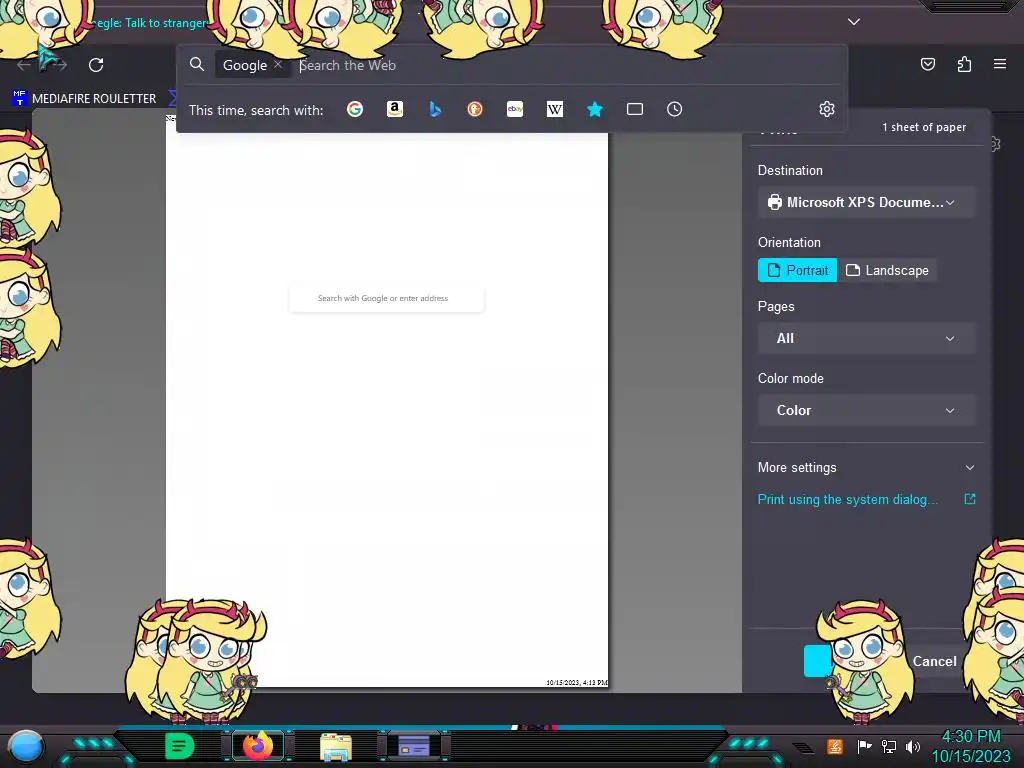
Task: Click the orange Java tray icon
Action: 835,746
